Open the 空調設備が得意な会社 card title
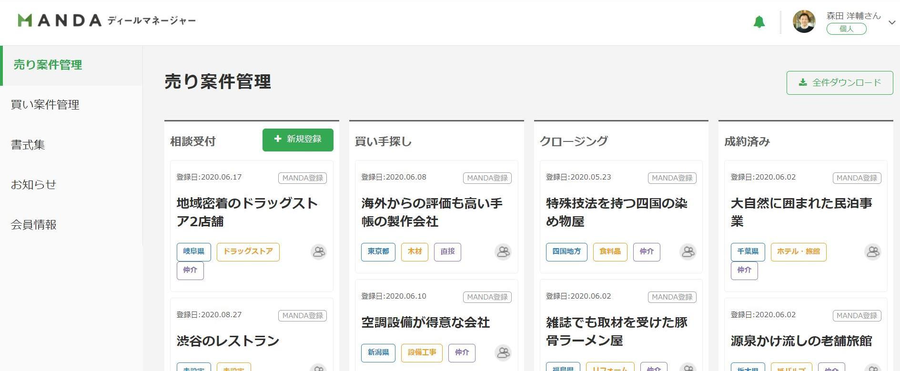Image resolution: width=900 pixels, height=371 pixels. pyautogui.click(x=425, y=322)
